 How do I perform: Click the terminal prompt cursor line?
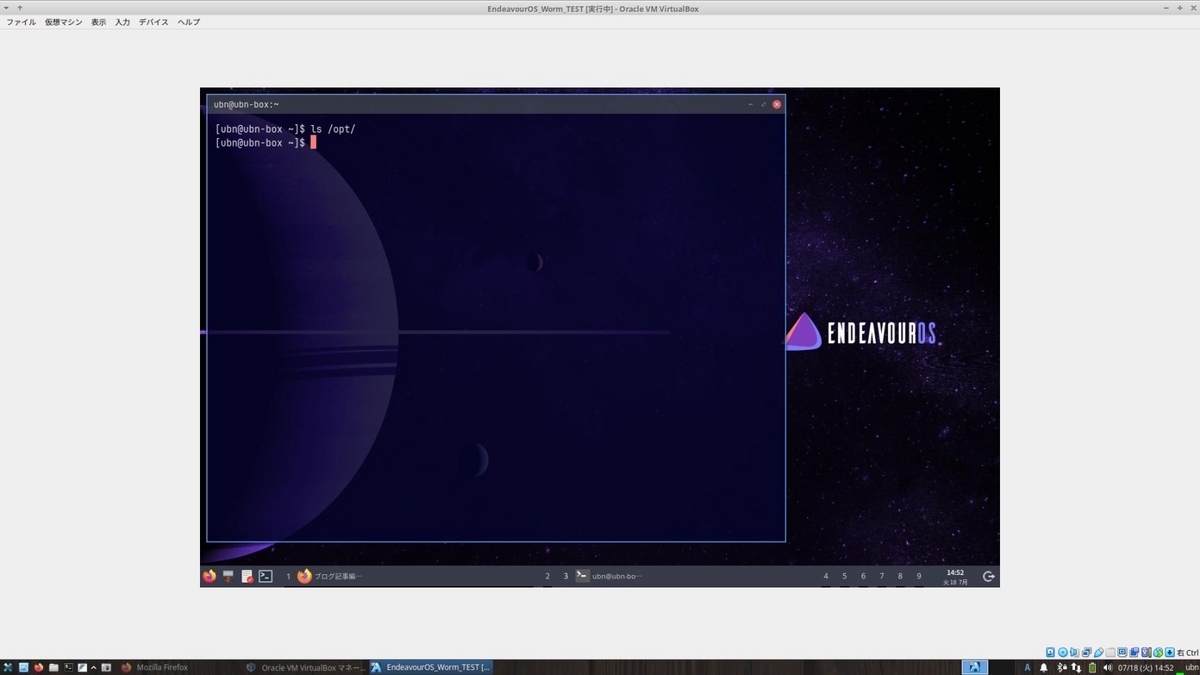(x=265, y=142)
